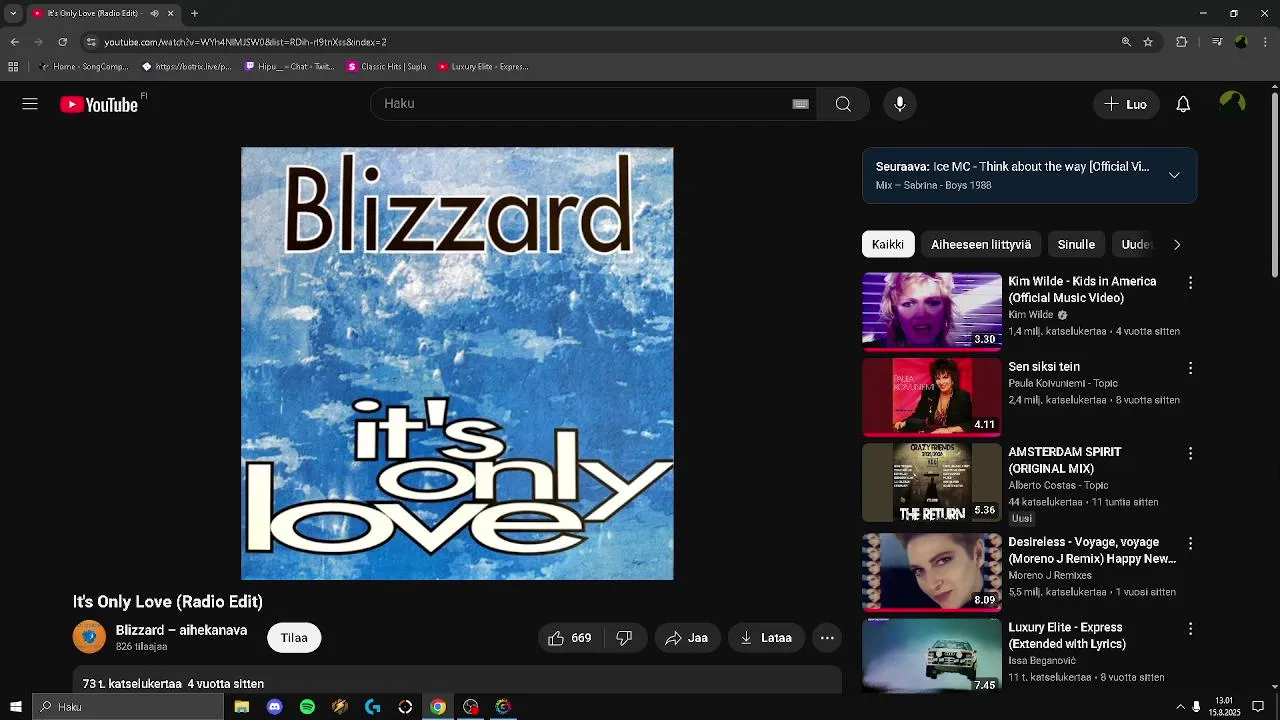
Task: Show more filter chips with right arrow
Action: [1177, 244]
